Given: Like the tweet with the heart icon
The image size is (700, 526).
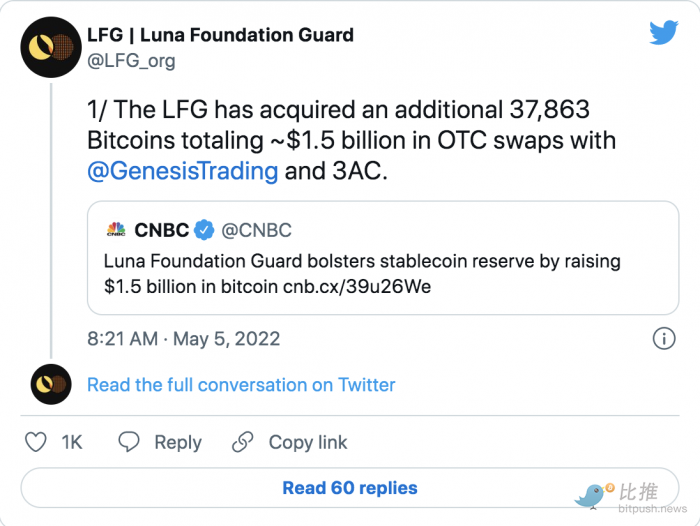Looking at the screenshot, I should click(x=35, y=442).
